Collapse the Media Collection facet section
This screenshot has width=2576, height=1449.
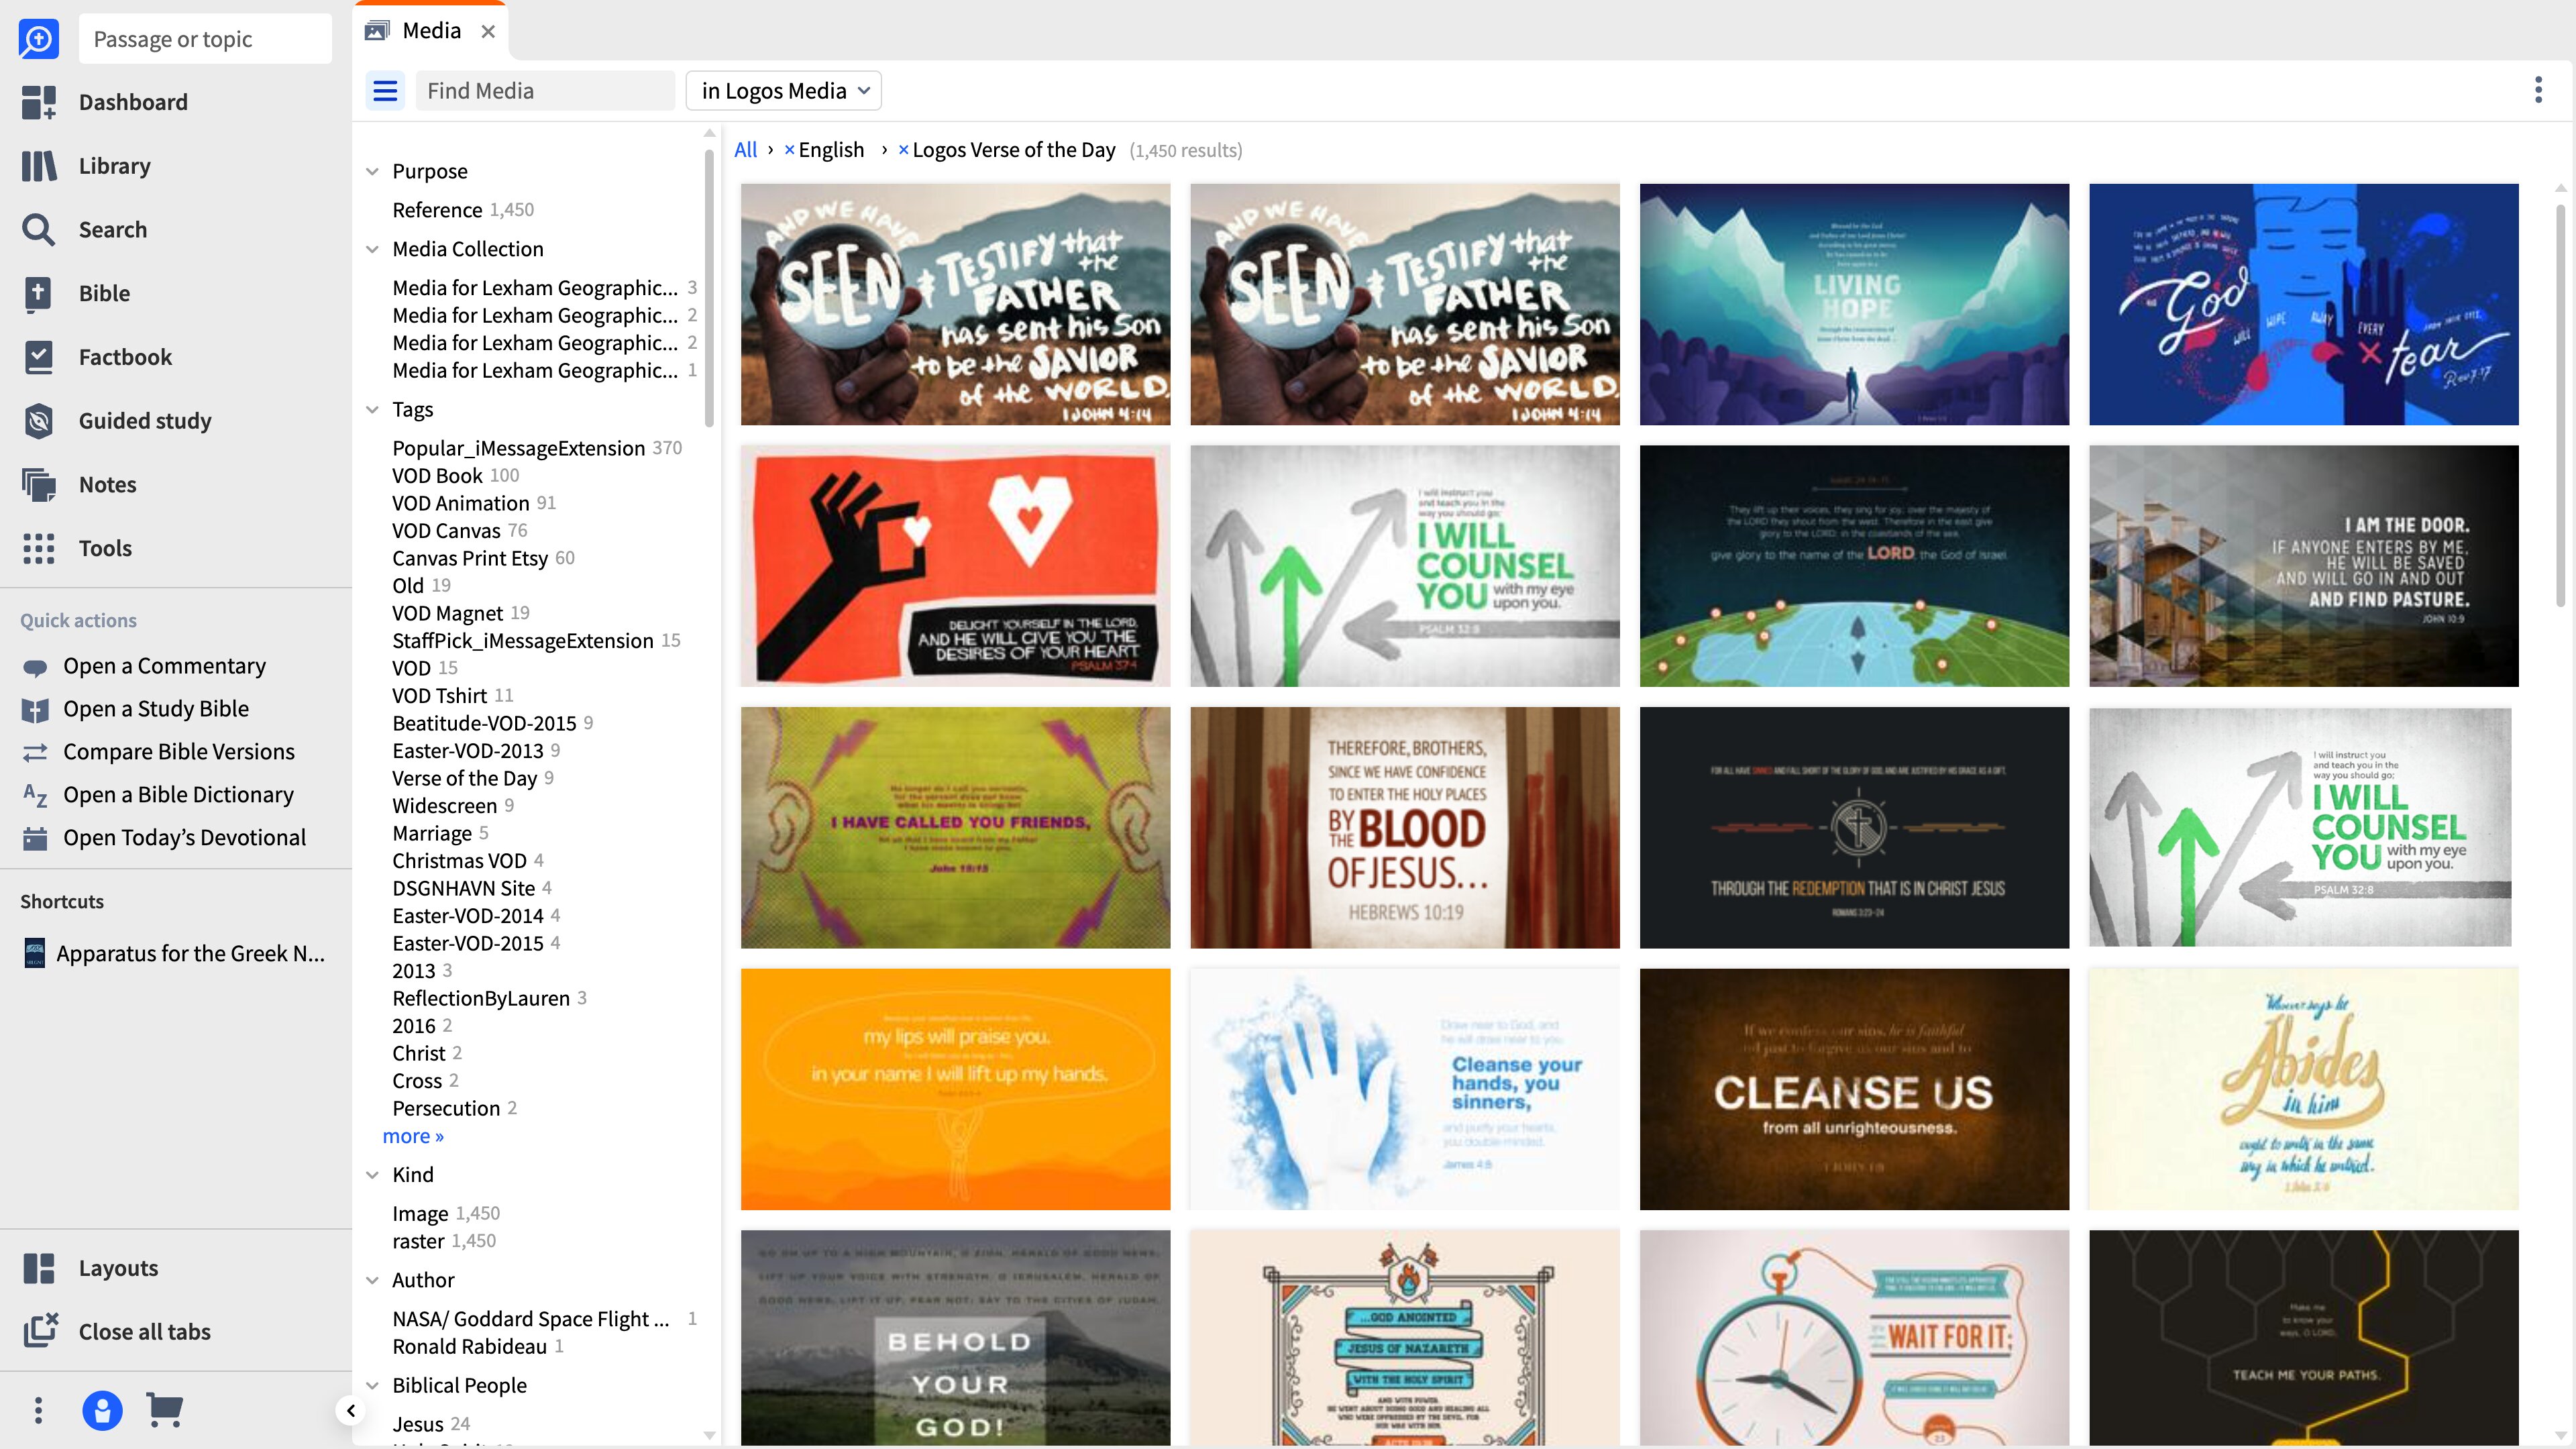click(x=372, y=249)
